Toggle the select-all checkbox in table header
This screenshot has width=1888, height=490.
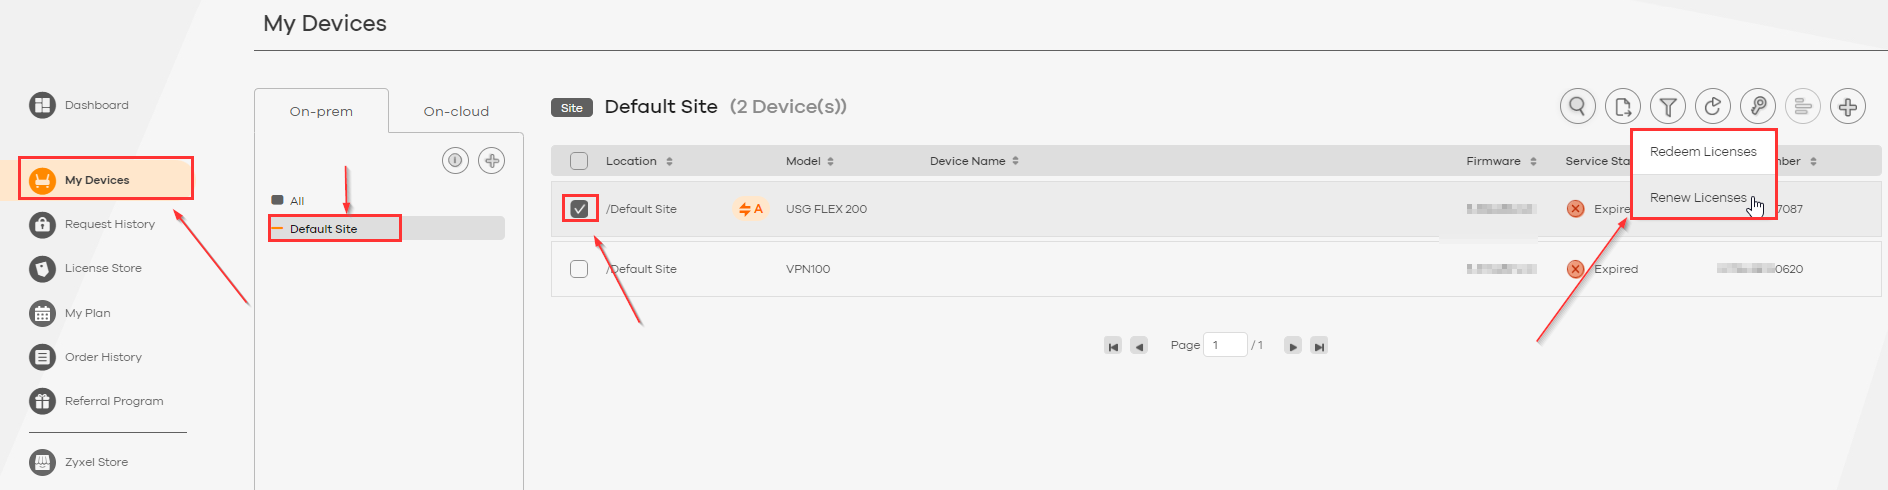pos(579,161)
